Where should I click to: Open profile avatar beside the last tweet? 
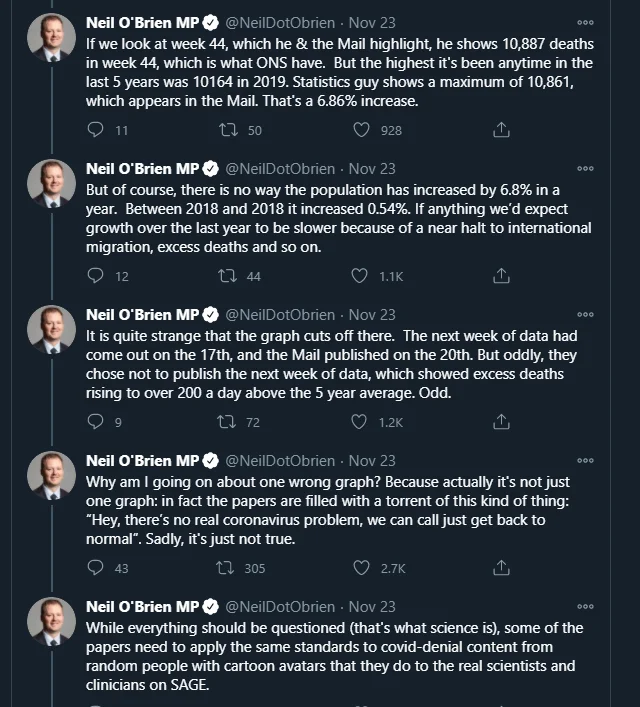coord(51,621)
